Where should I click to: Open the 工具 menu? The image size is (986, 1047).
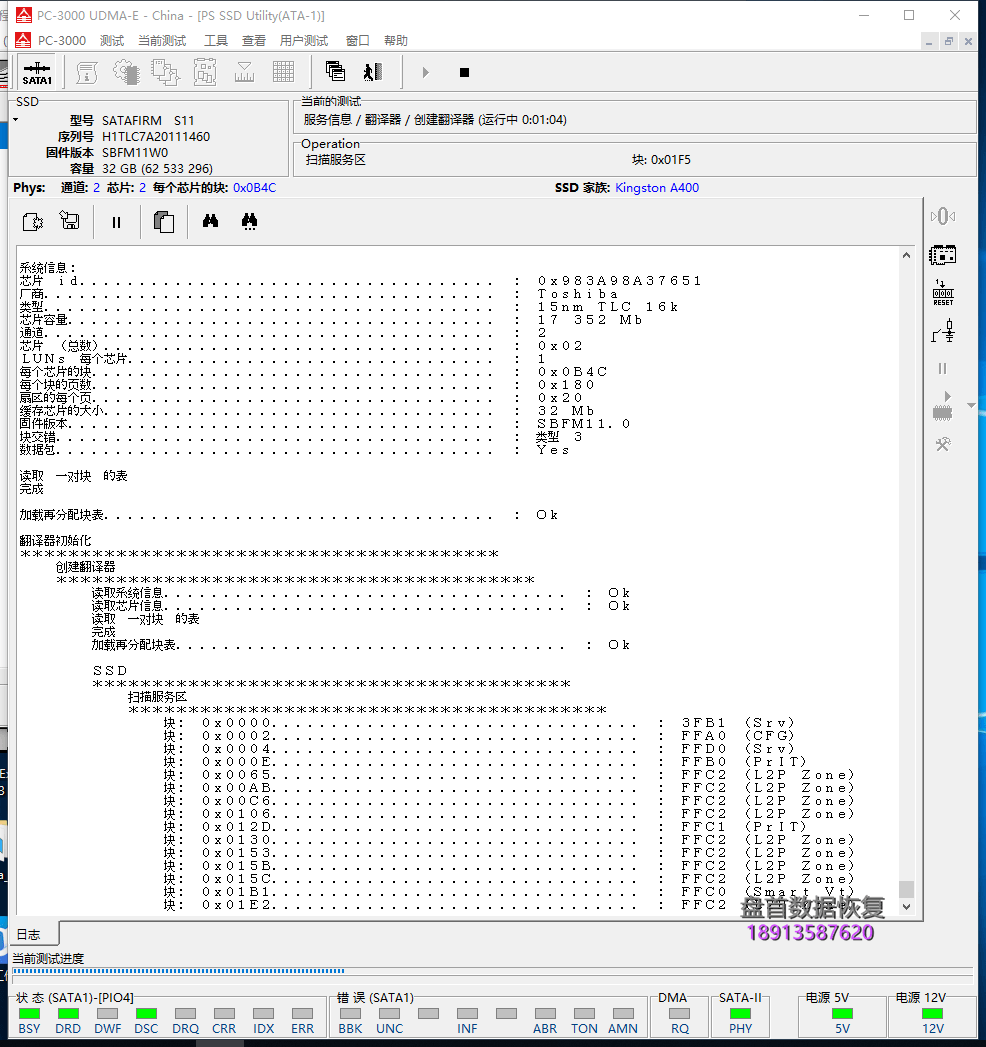click(216, 41)
